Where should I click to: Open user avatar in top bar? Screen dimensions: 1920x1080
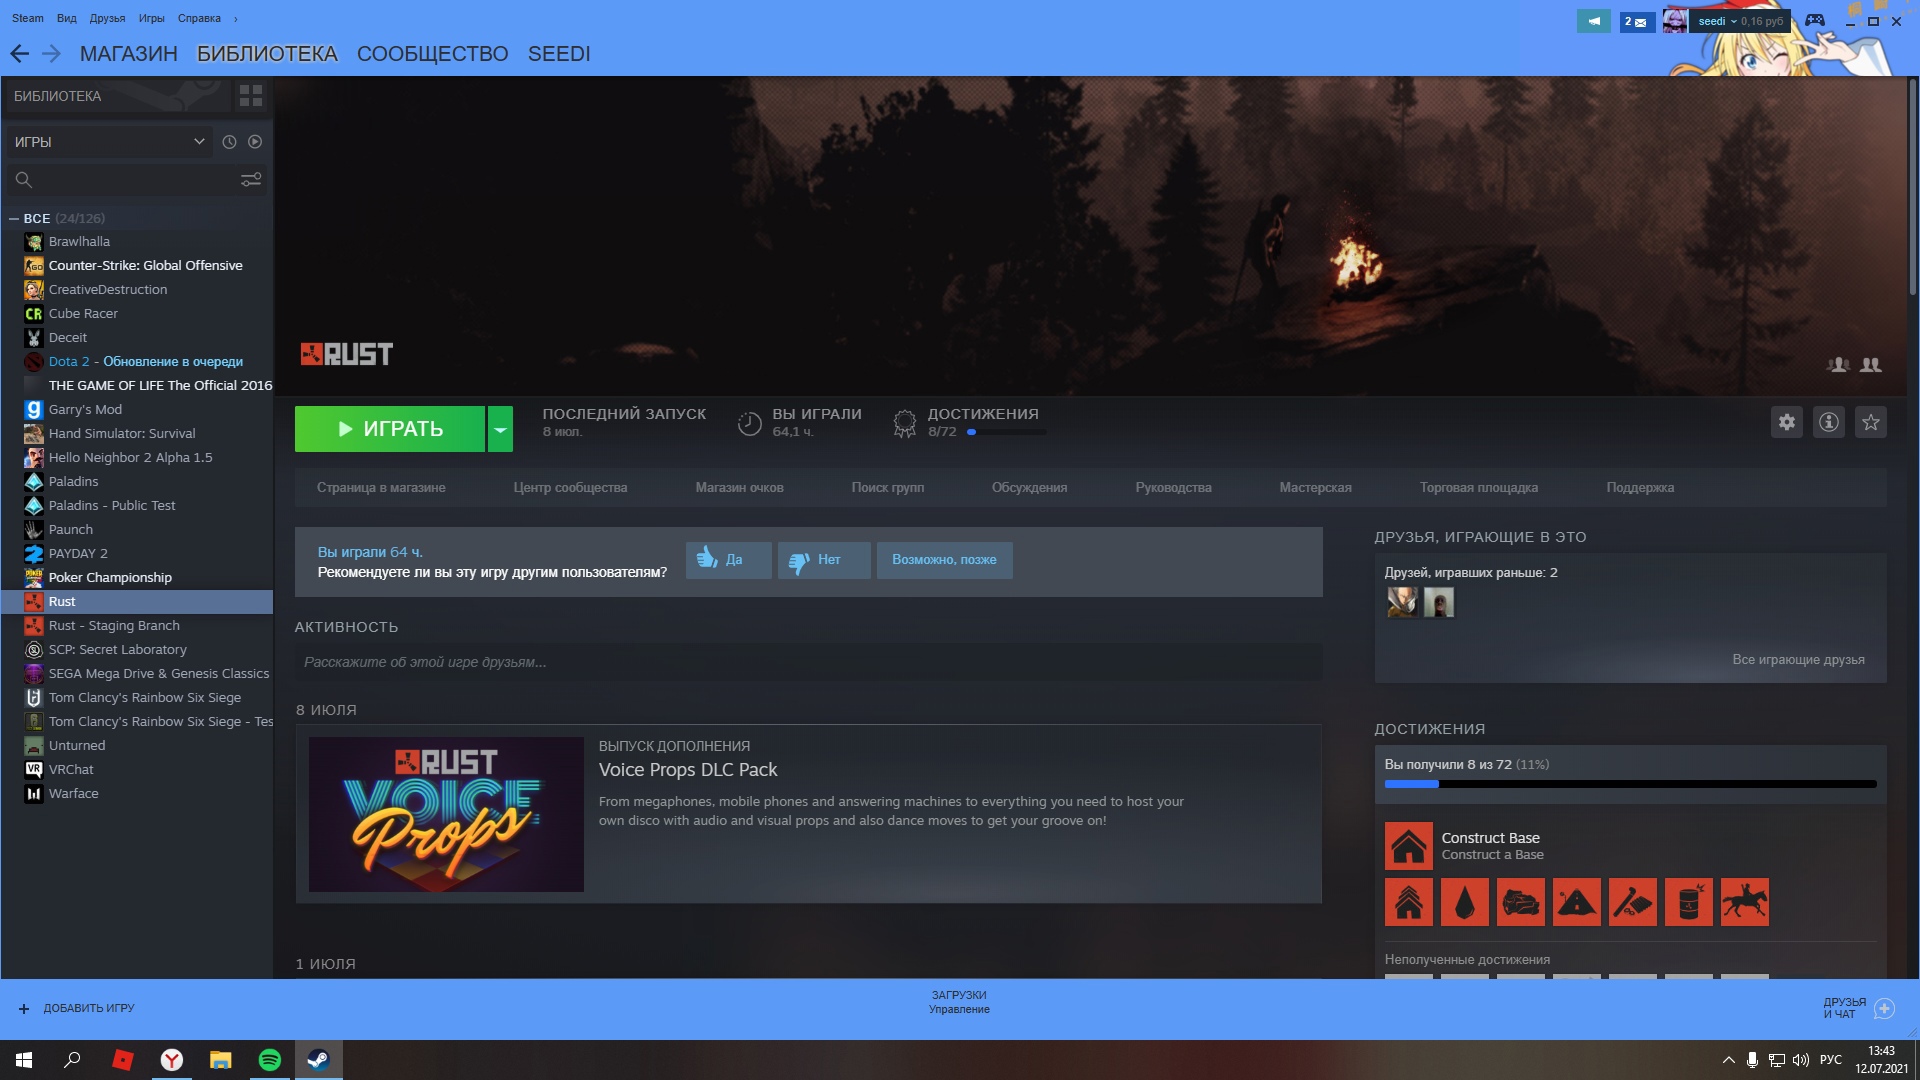(1675, 21)
